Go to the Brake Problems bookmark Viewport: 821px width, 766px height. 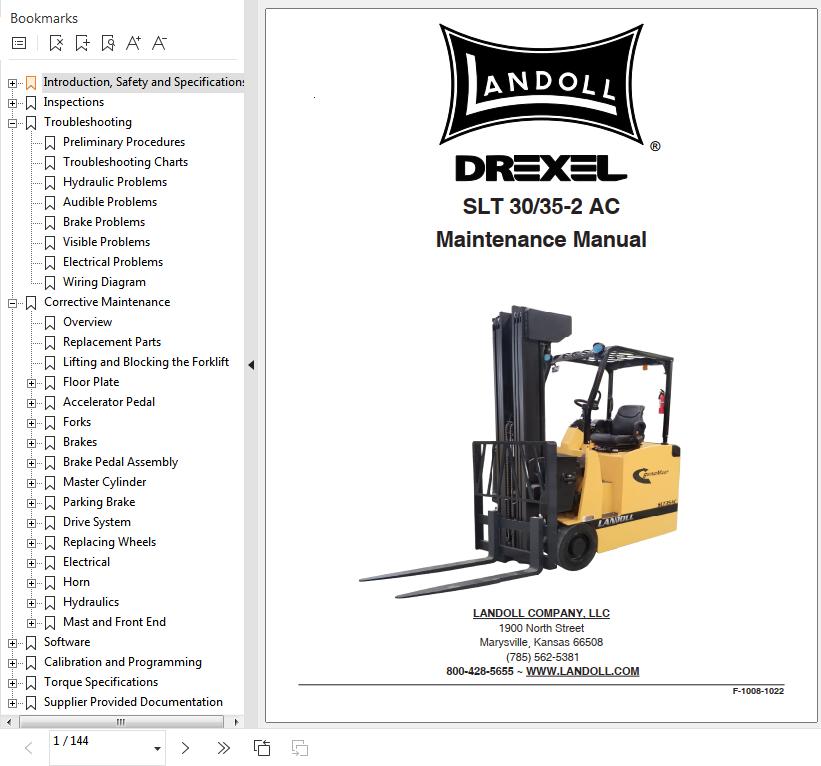104,222
